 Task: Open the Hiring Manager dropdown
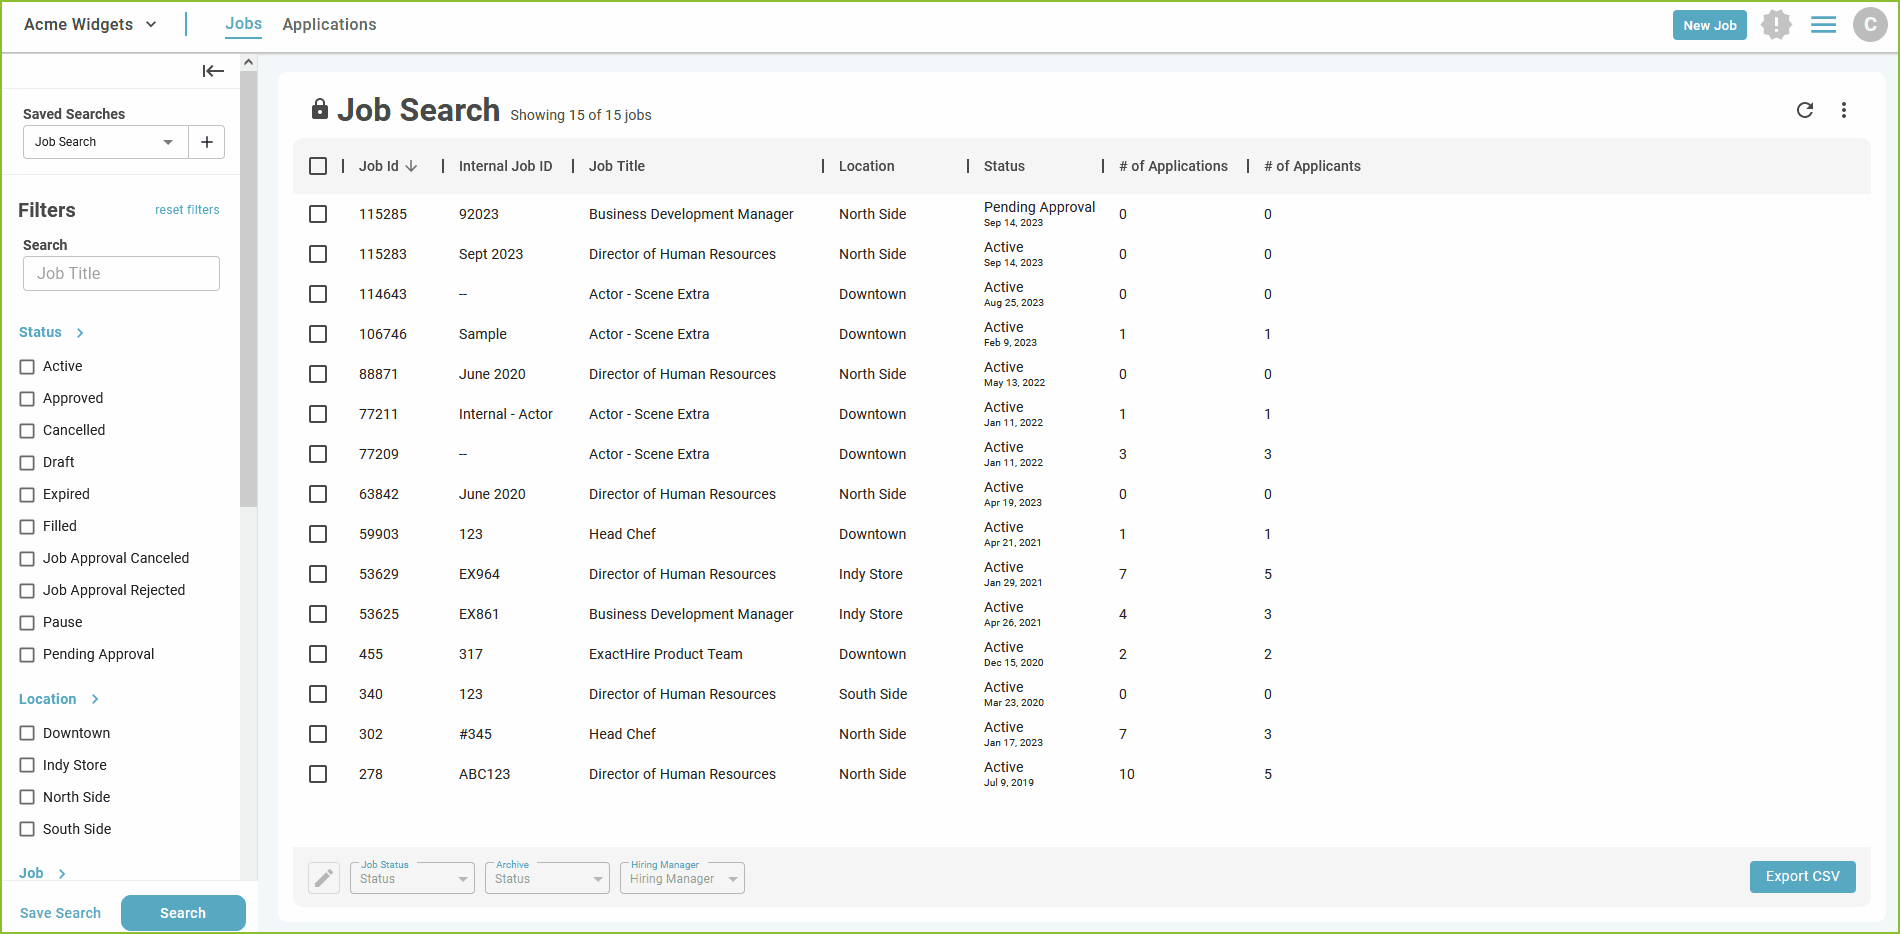682,878
